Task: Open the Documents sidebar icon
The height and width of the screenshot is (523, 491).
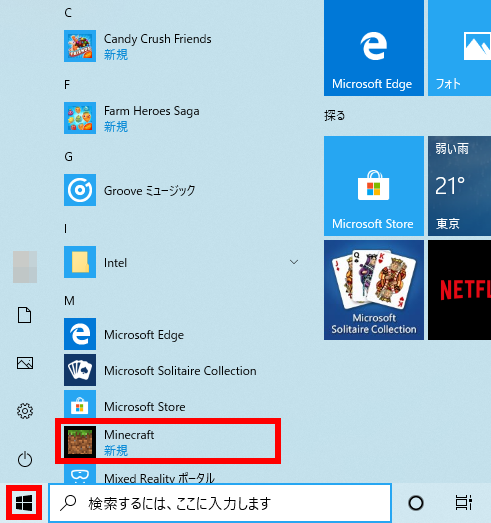Action: tap(25, 315)
